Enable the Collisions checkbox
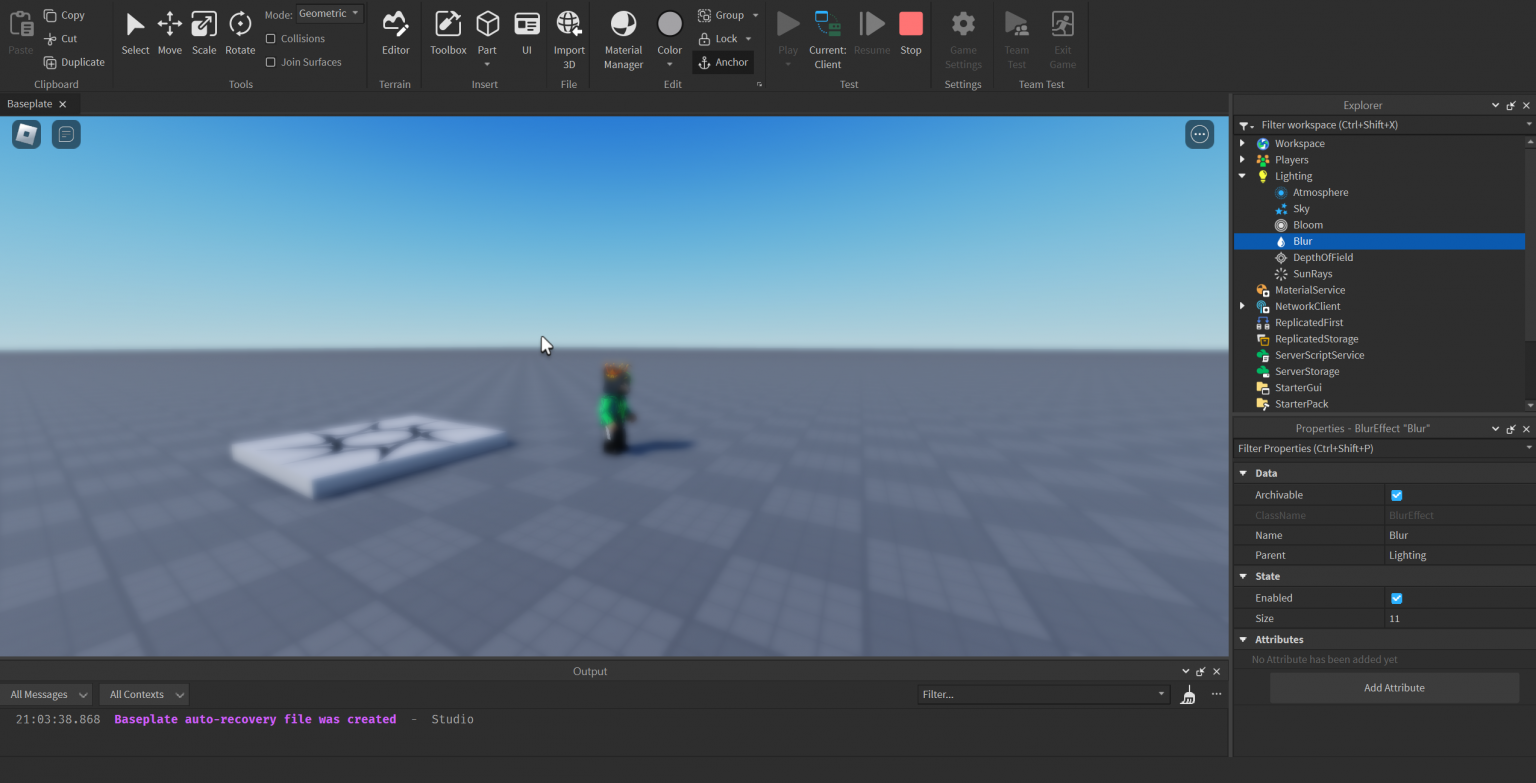This screenshot has height=783, width=1536. [x=268, y=38]
